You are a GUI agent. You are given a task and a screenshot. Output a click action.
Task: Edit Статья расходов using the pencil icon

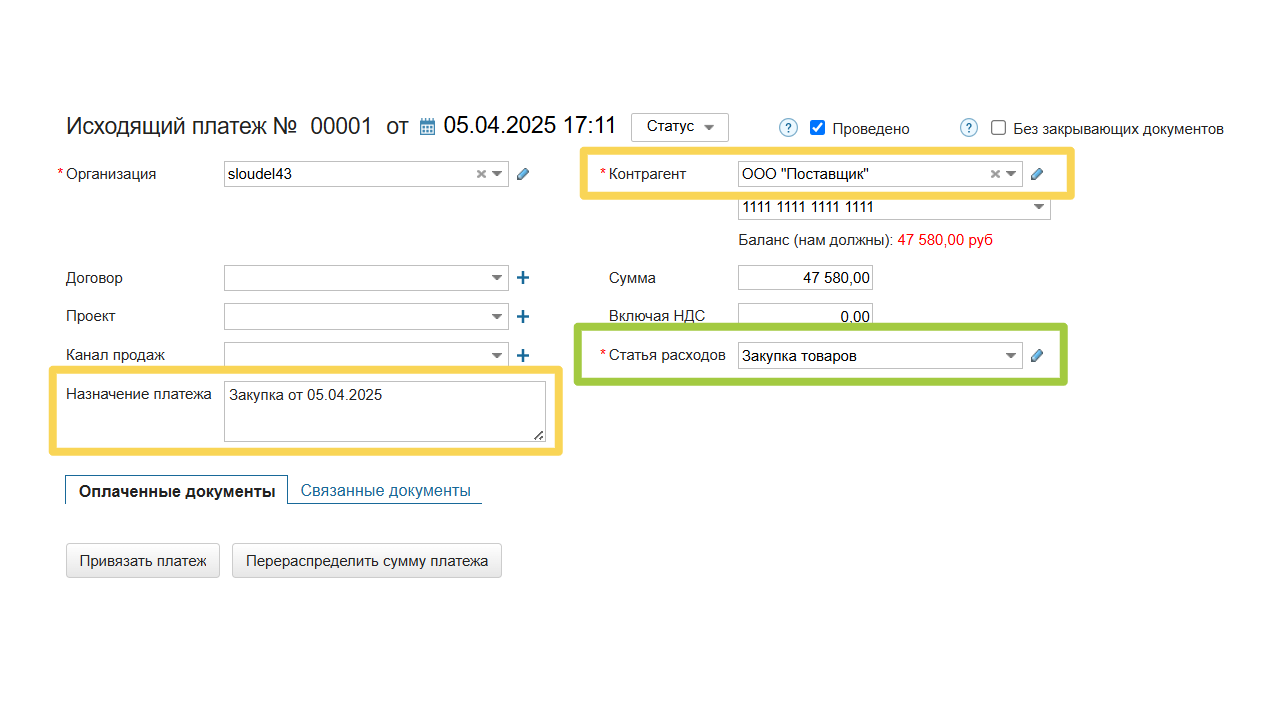[1037, 356]
